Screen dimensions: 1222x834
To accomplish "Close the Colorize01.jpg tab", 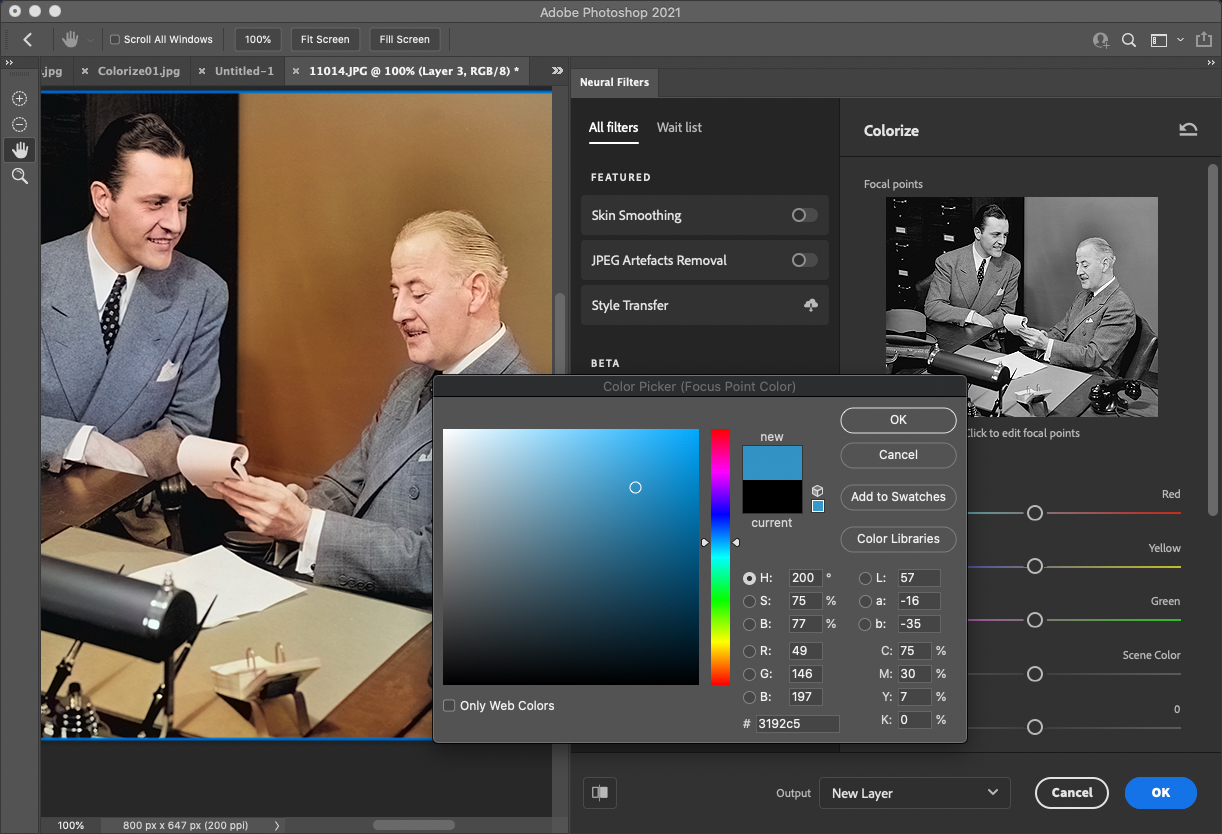I will pos(86,71).
